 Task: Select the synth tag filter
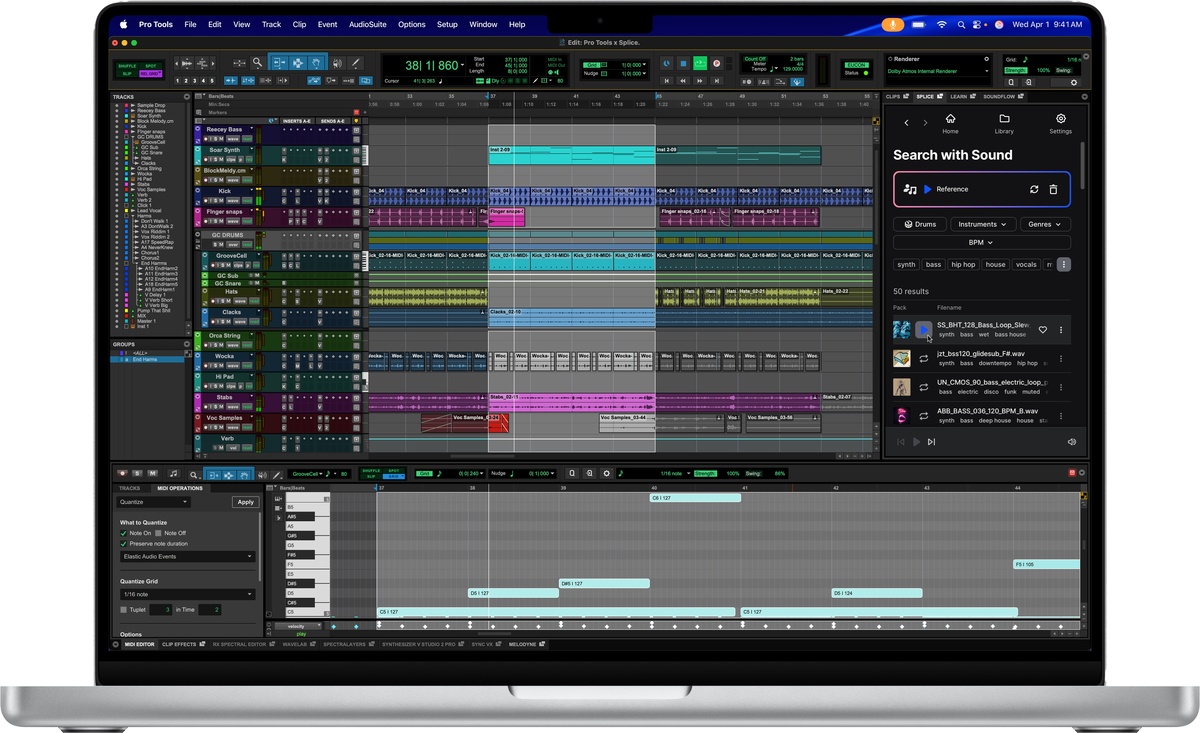[x=906, y=264]
